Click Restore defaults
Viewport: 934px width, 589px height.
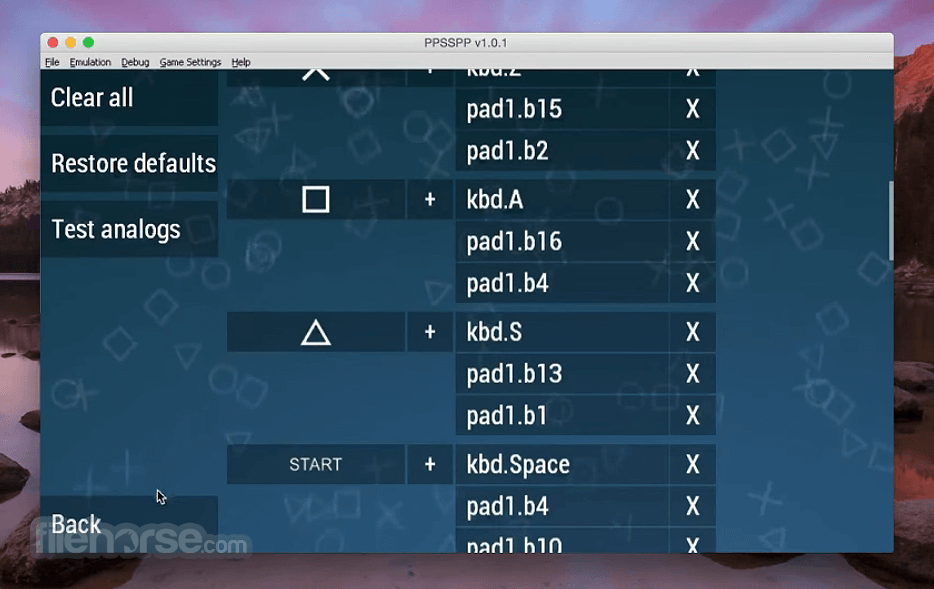pyautogui.click(x=129, y=163)
